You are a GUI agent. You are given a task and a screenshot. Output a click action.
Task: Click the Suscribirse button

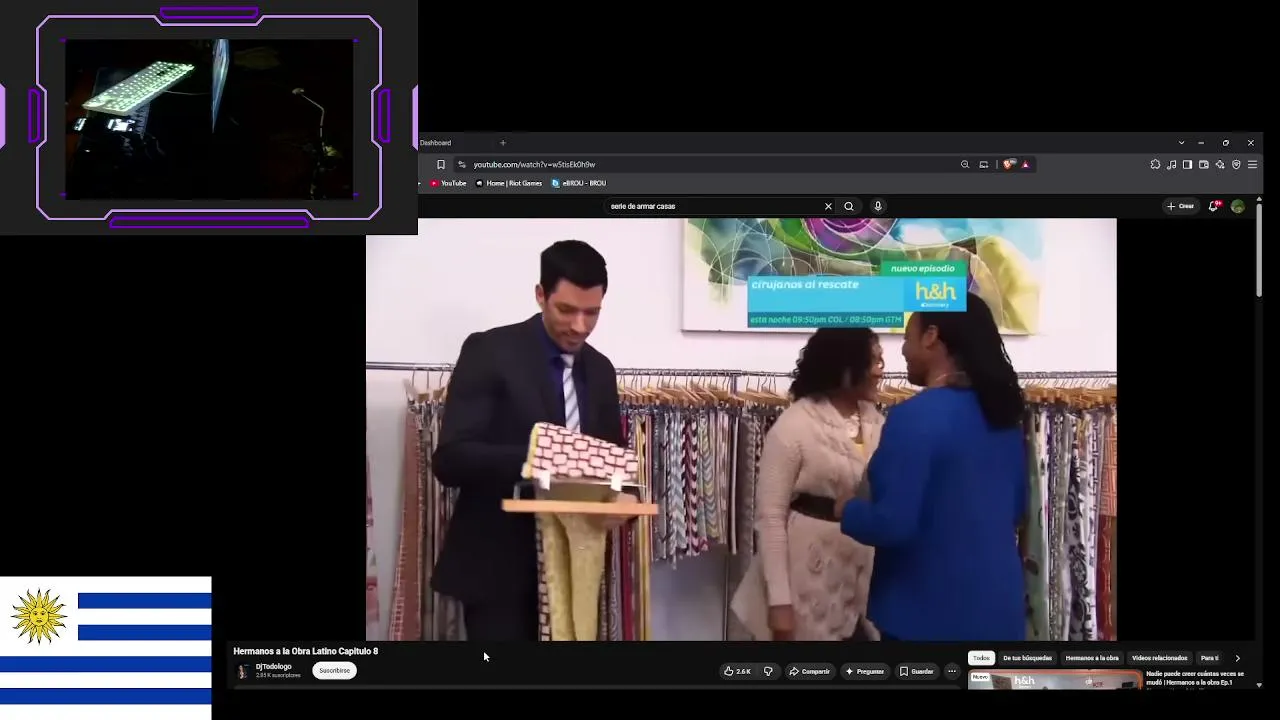(334, 671)
